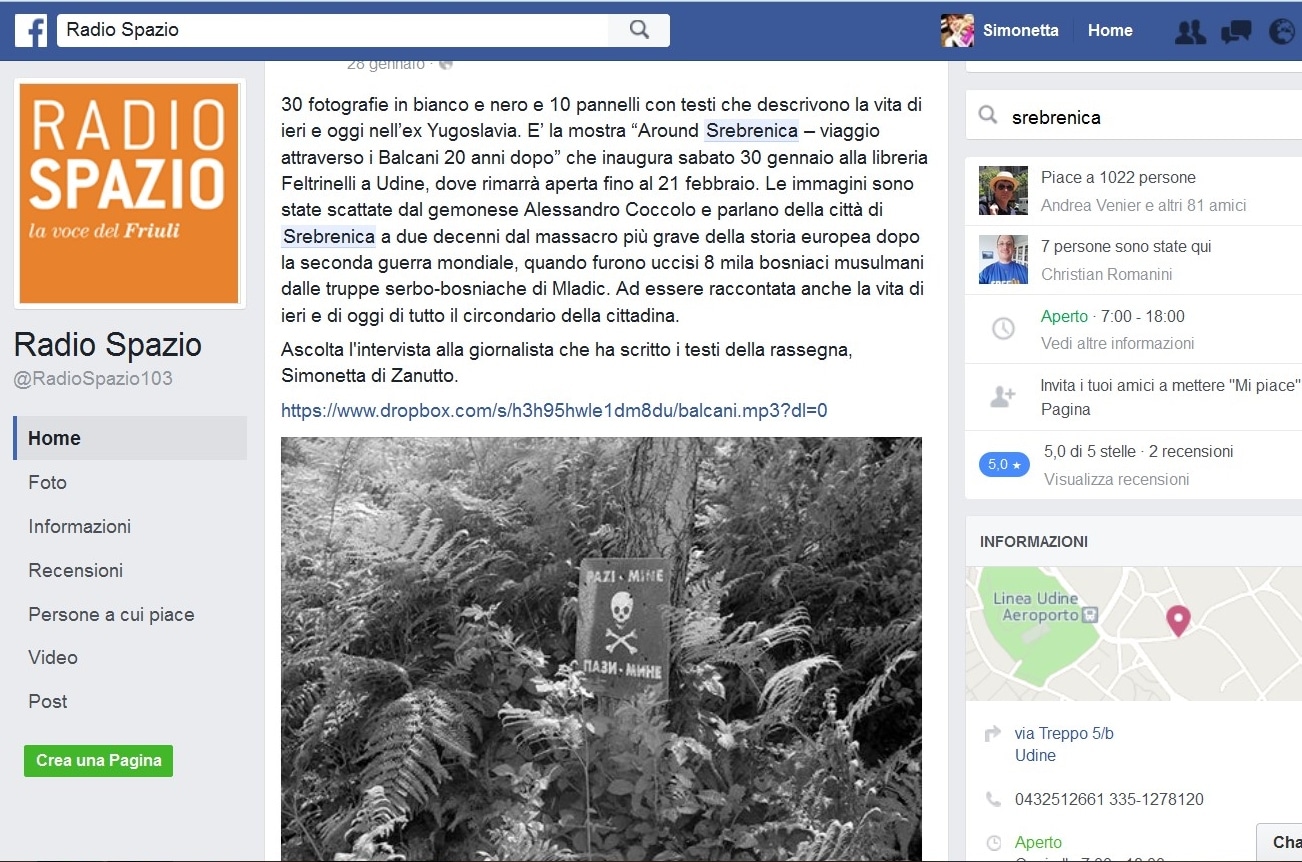Image resolution: width=1302 pixels, height=862 pixels.
Task: Click the magnifier search button in top bar
Action: coord(639,30)
